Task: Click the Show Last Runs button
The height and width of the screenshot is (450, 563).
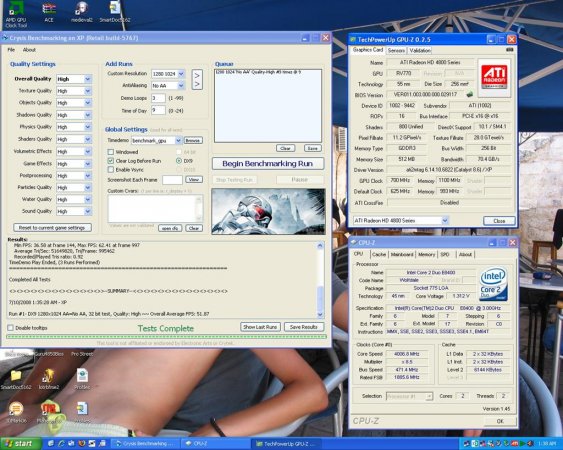Action: click(260, 327)
